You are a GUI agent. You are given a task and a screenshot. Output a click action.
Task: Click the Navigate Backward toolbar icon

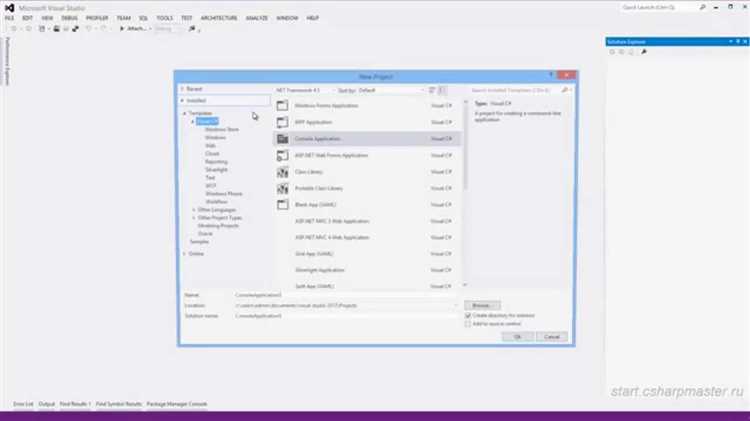(x=13, y=29)
